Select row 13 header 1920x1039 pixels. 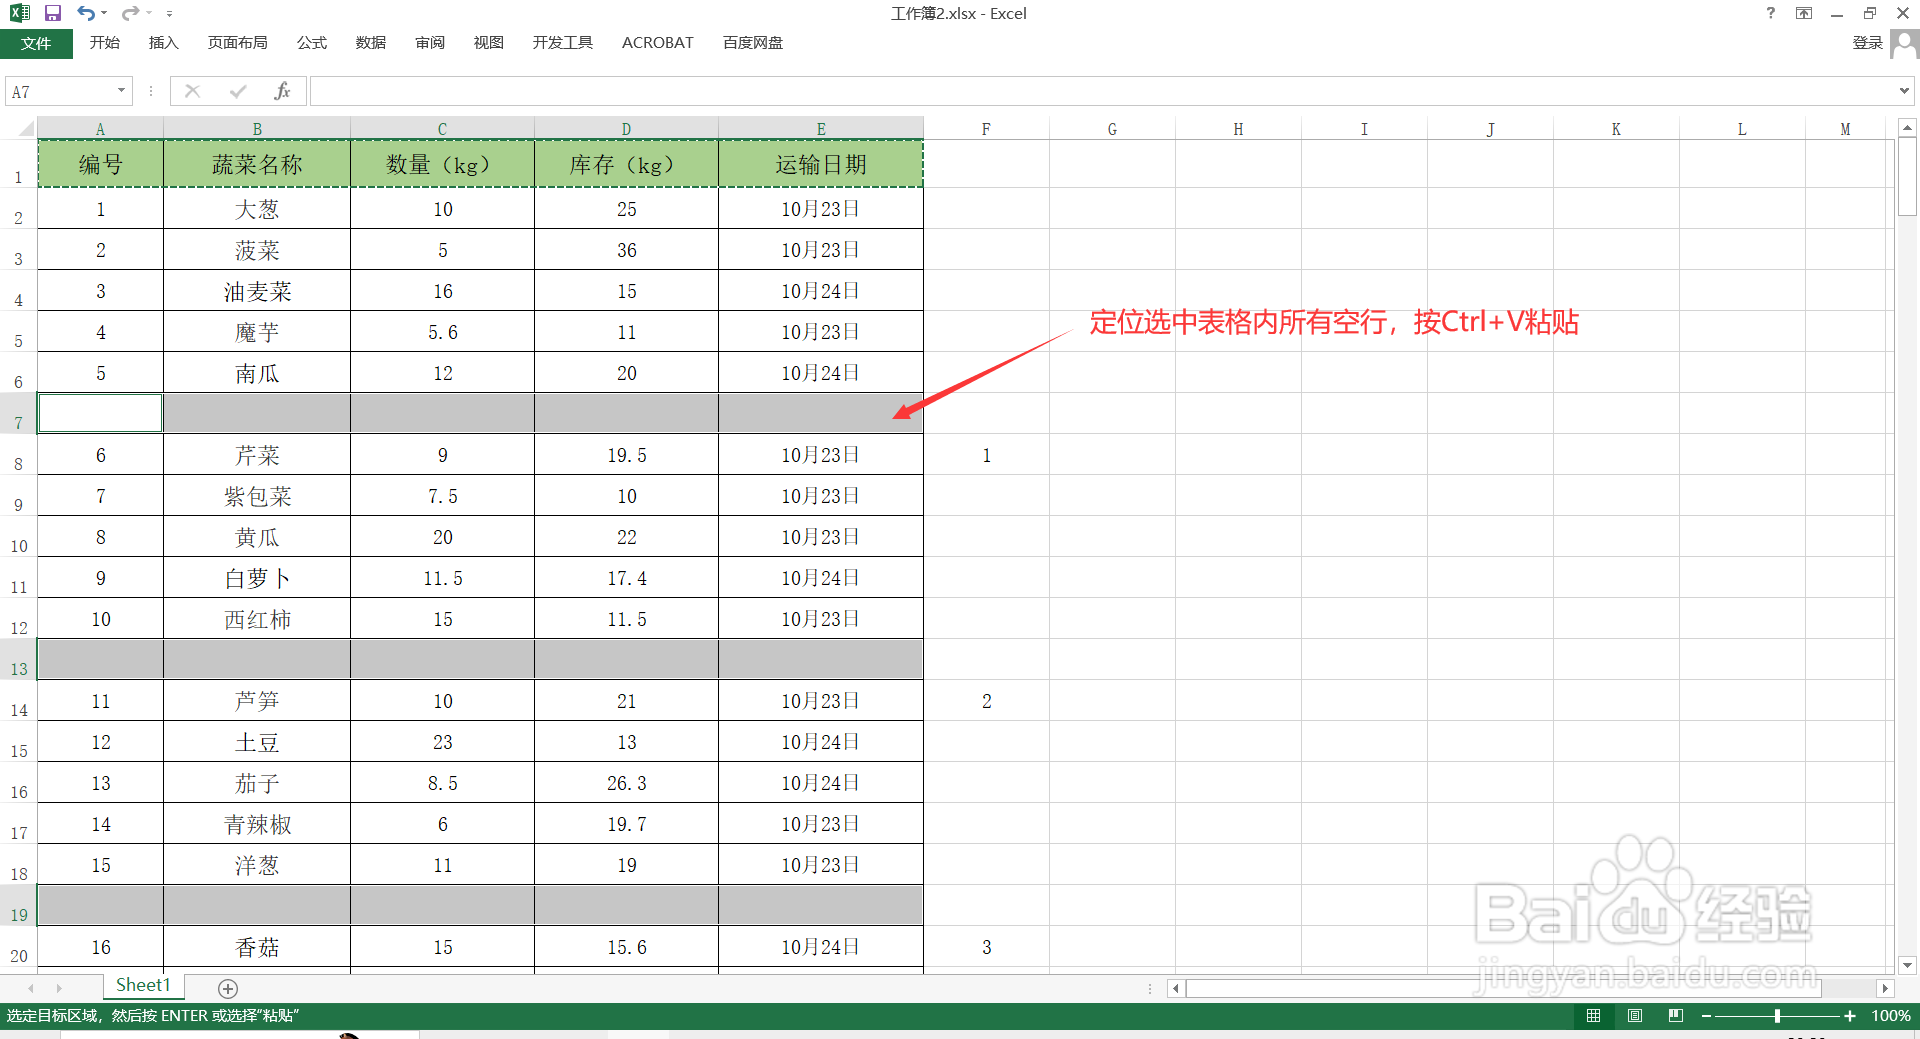coord(19,660)
